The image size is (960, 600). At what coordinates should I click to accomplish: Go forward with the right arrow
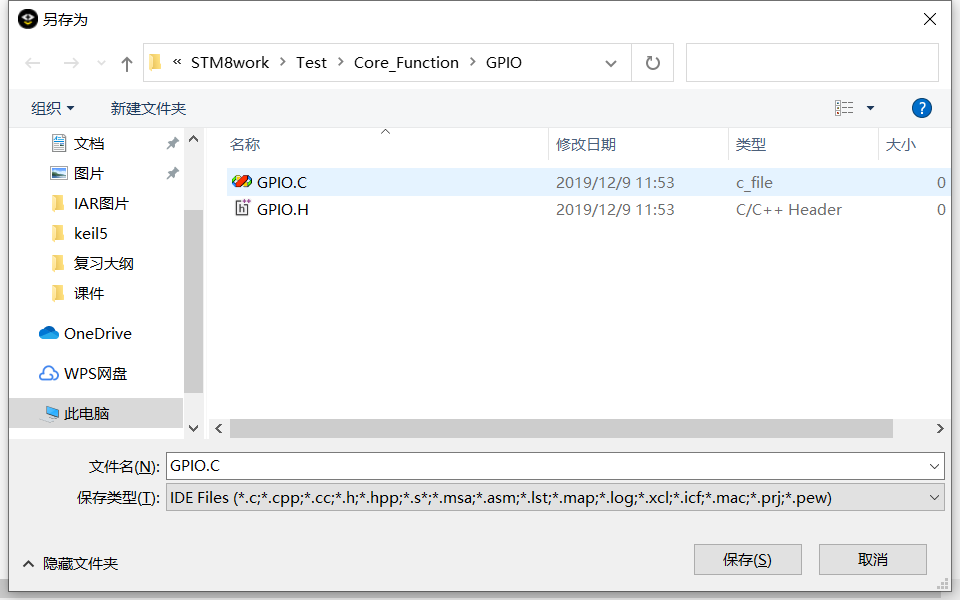(71, 62)
